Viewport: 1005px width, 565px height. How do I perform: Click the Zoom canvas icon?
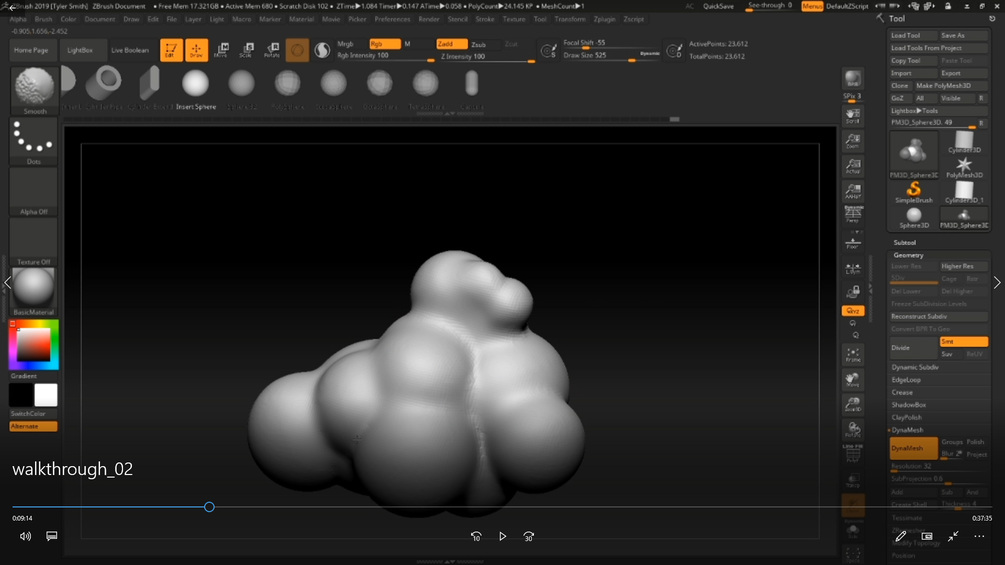click(x=852, y=141)
